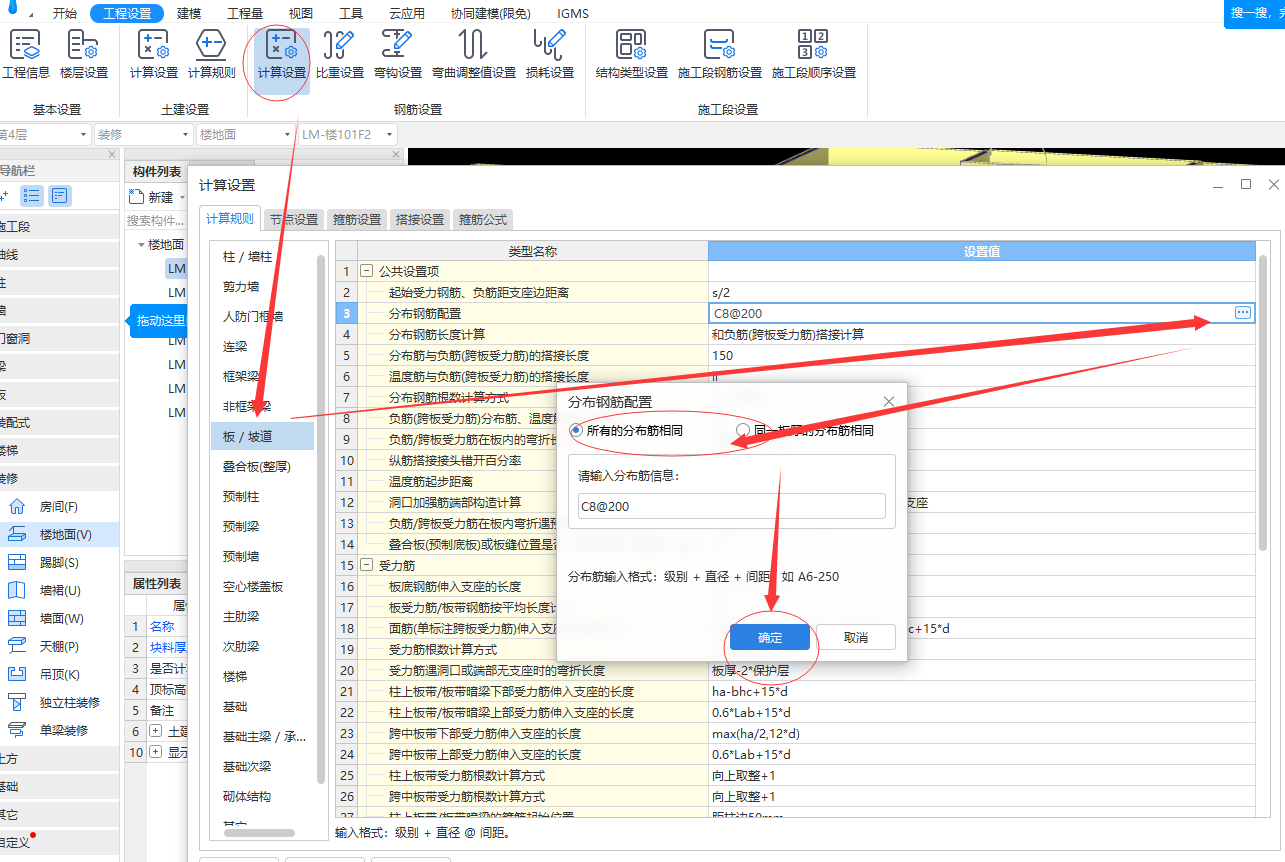Image resolution: width=1285 pixels, height=862 pixels.
Task: Select 吊顶(K) in the navigation panel
Action: click(60, 675)
